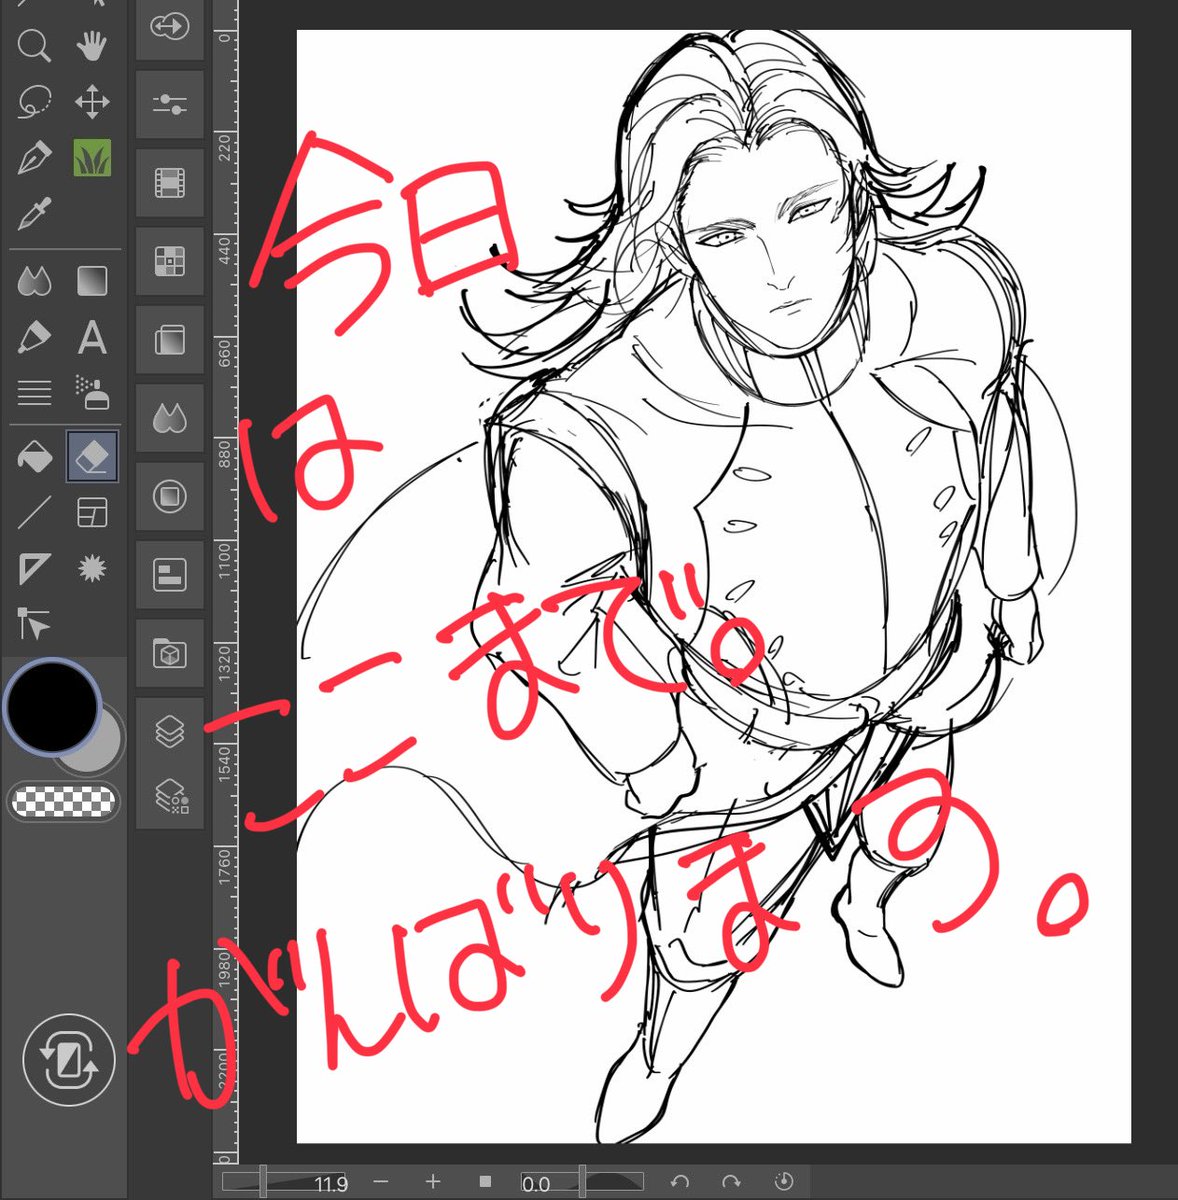The width and height of the screenshot is (1178, 1200).
Task: Select the Operation object-cursor tool
Action: [34, 625]
